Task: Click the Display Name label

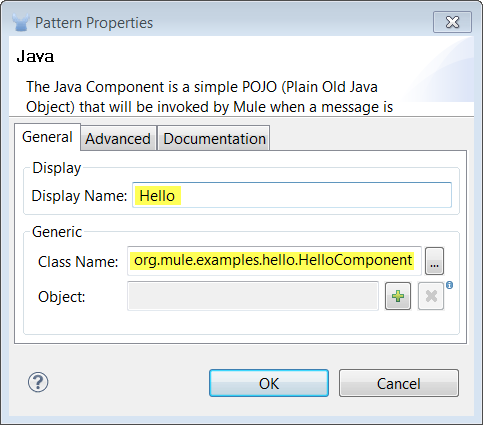Action: pyautogui.click(x=79, y=196)
